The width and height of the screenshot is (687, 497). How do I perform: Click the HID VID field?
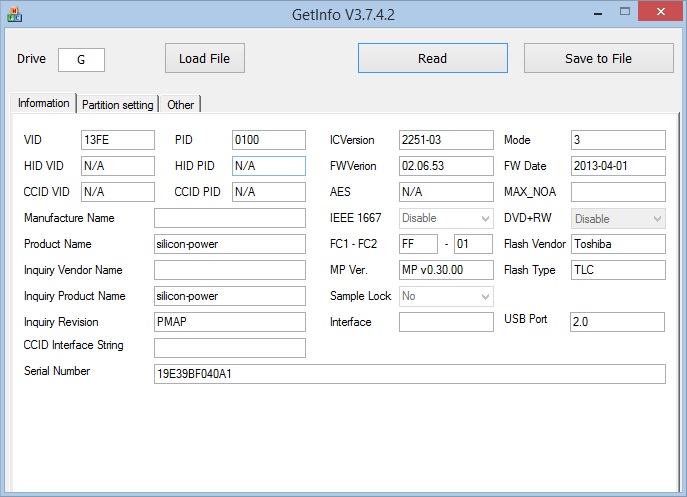118,166
